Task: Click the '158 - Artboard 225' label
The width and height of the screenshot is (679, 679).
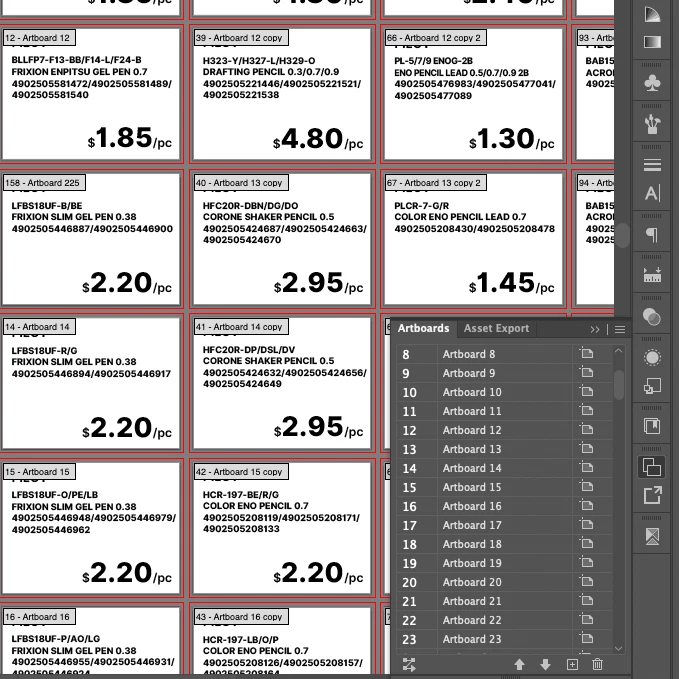Action: pyautogui.click(x=44, y=183)
